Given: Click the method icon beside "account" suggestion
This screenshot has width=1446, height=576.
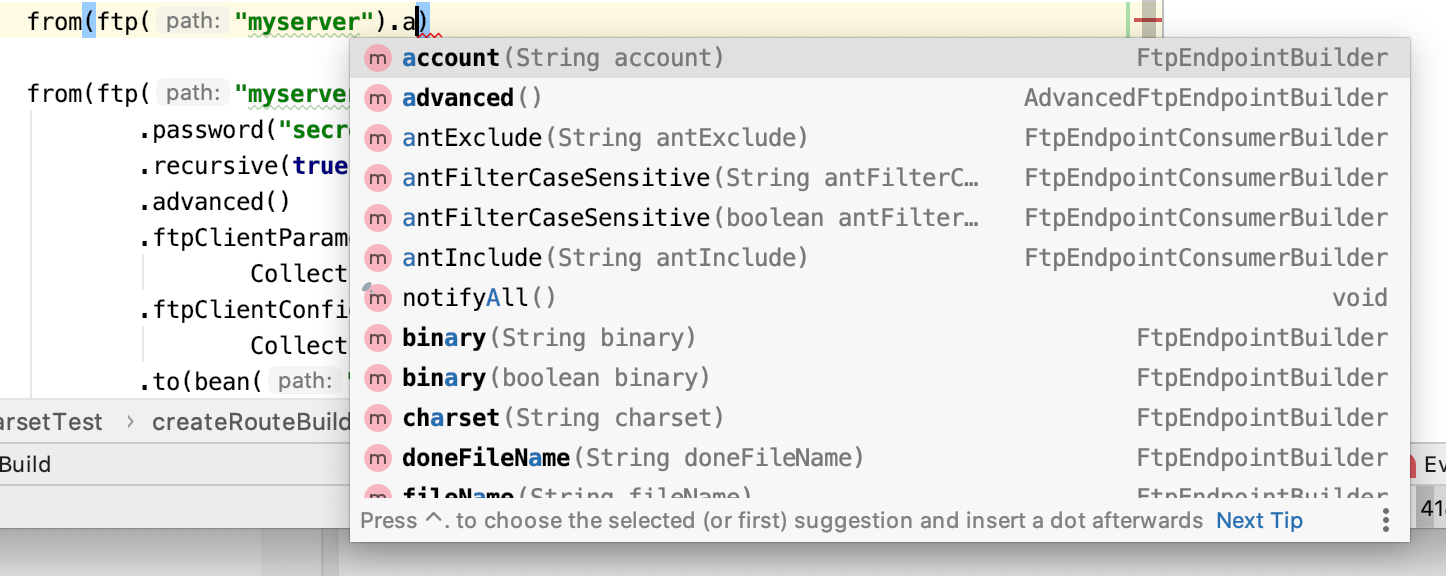Looking at the screenshot, I should [x=378, y=57].
